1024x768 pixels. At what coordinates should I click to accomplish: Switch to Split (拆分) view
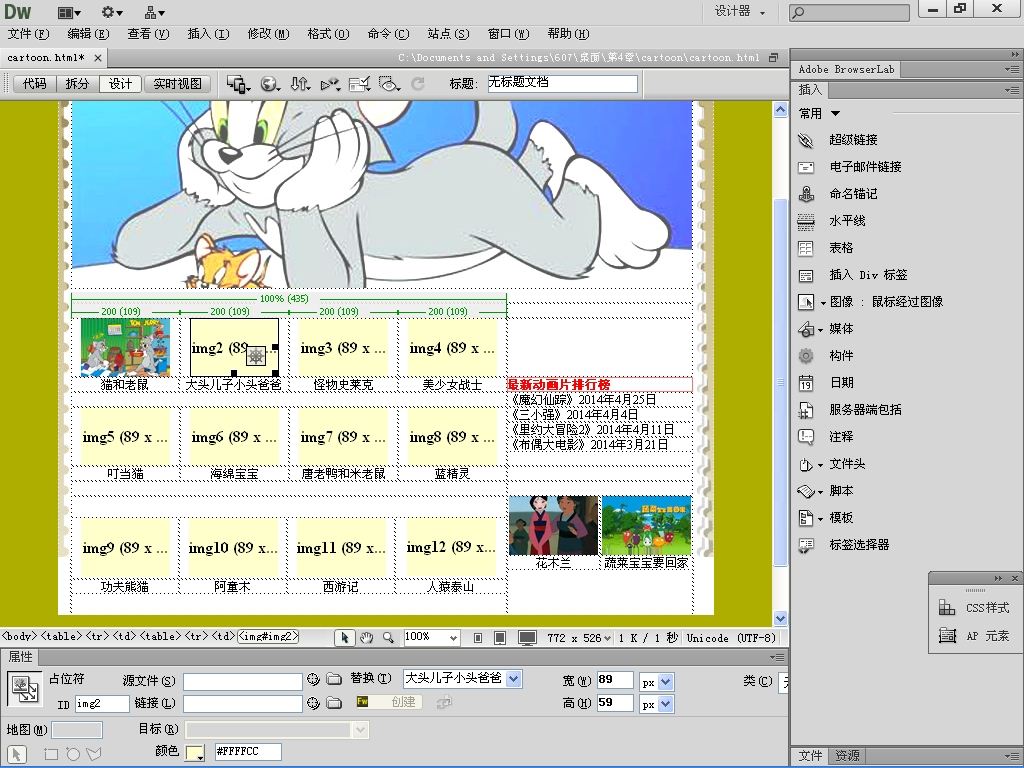click(77, 84)
